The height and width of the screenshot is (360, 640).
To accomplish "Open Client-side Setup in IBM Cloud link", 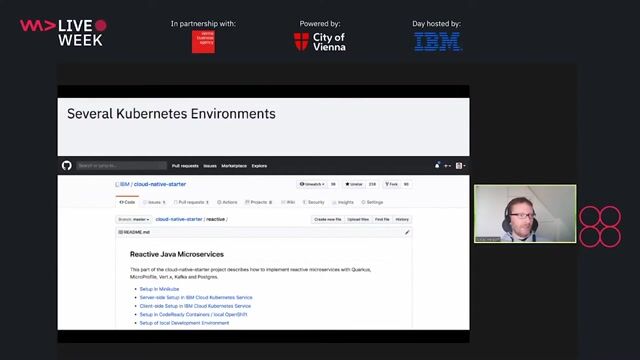I will [x=195, y=306].
